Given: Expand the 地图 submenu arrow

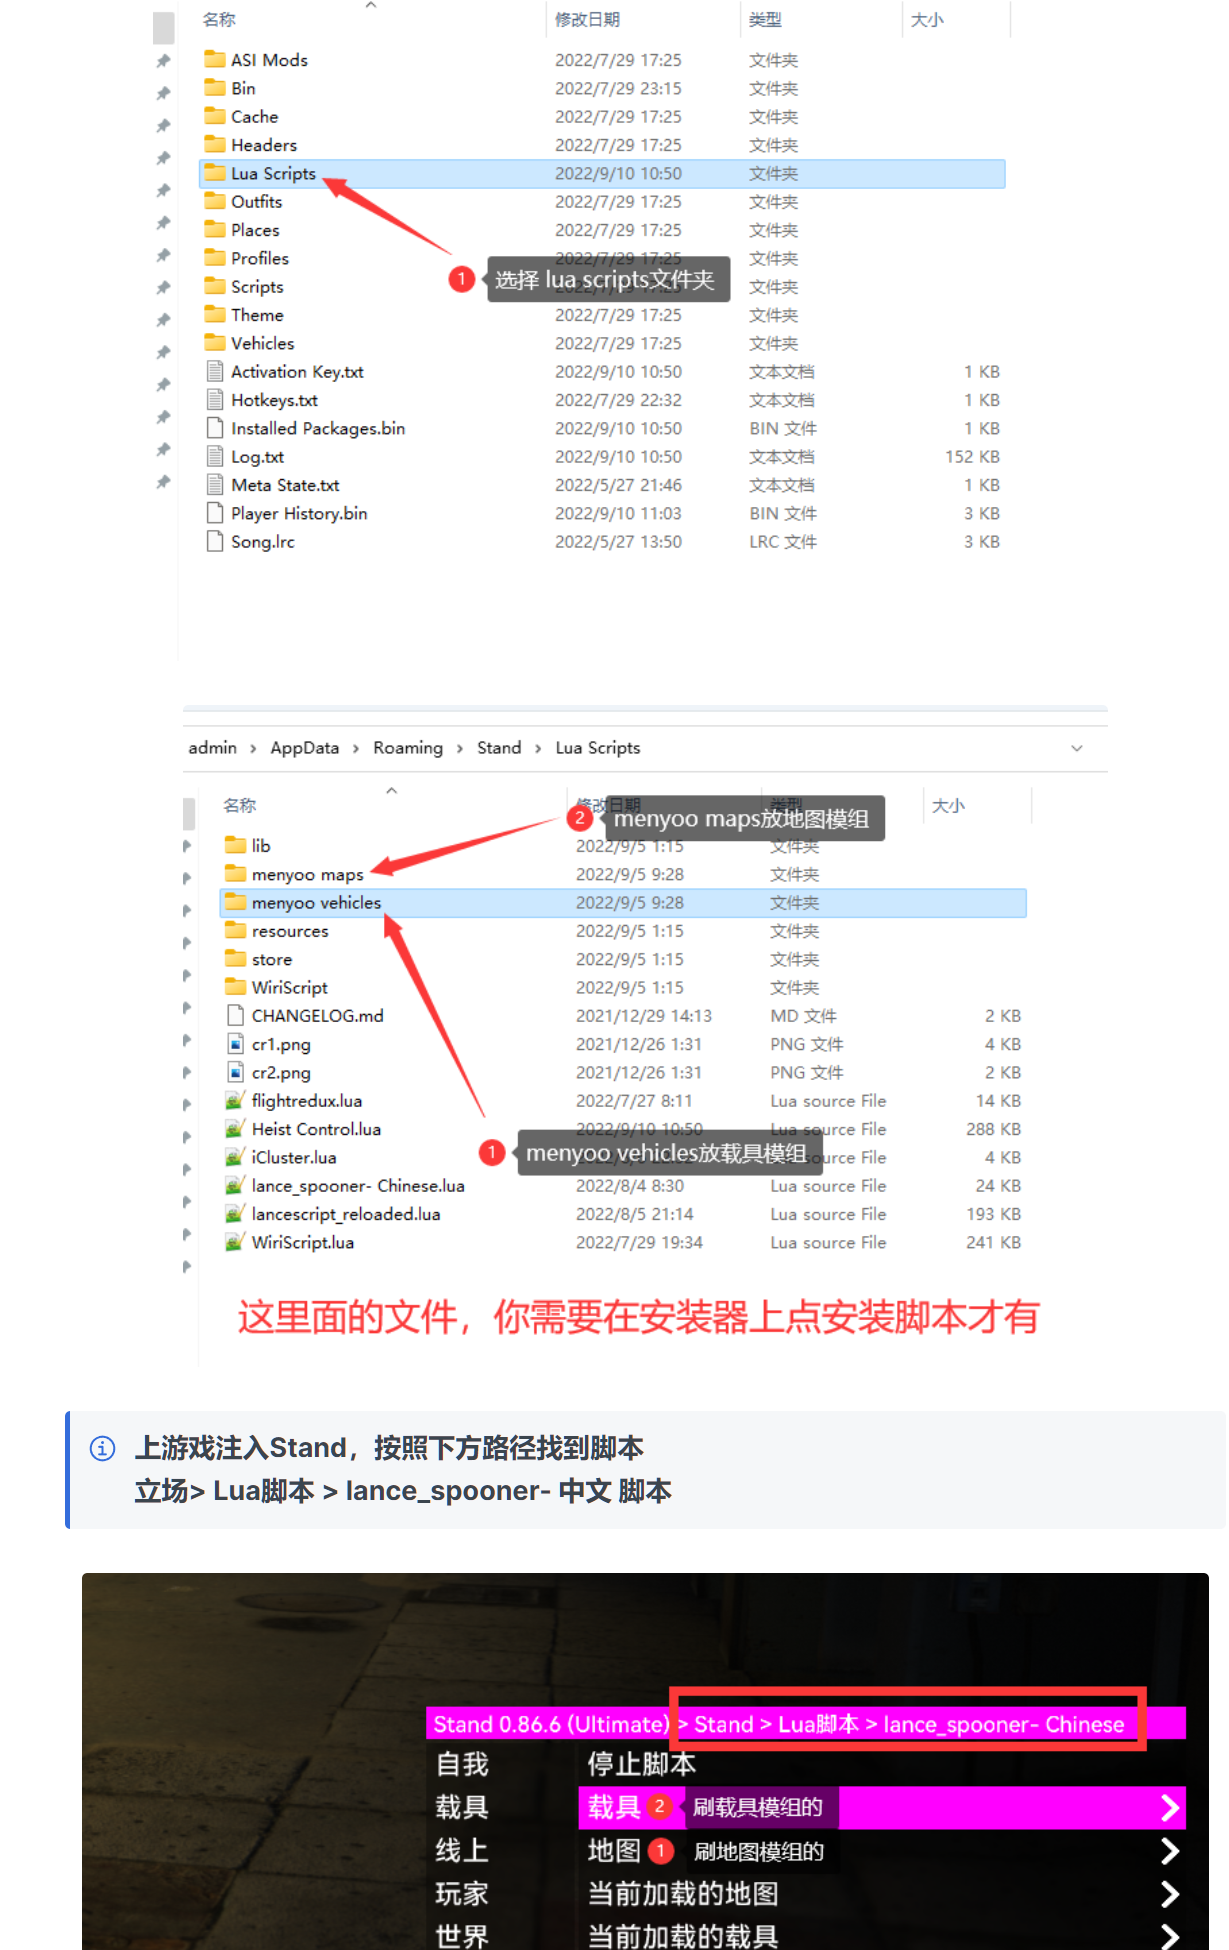Looking at the screenshot, I should [1169, 1851].
